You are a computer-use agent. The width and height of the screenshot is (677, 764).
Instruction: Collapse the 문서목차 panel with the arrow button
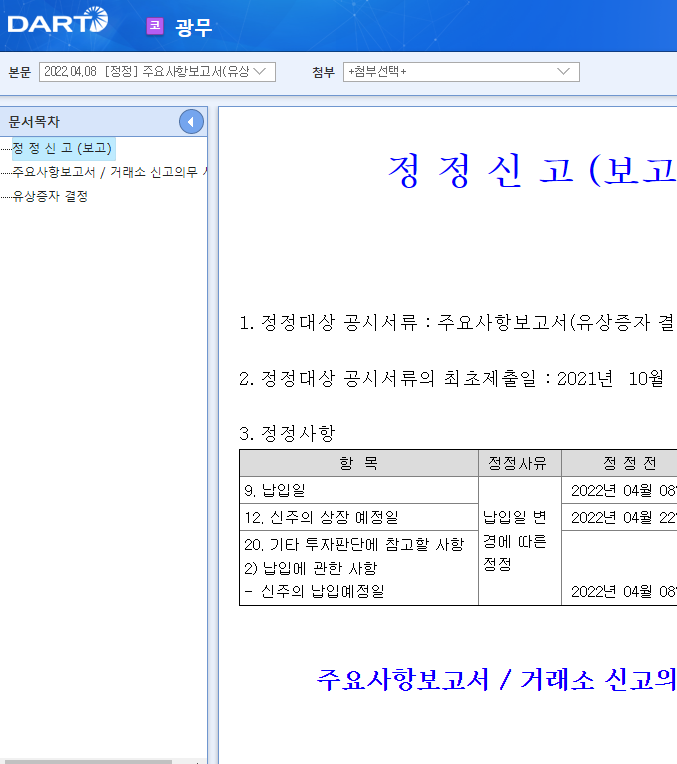pyautogui.click(x=191, y=122)
